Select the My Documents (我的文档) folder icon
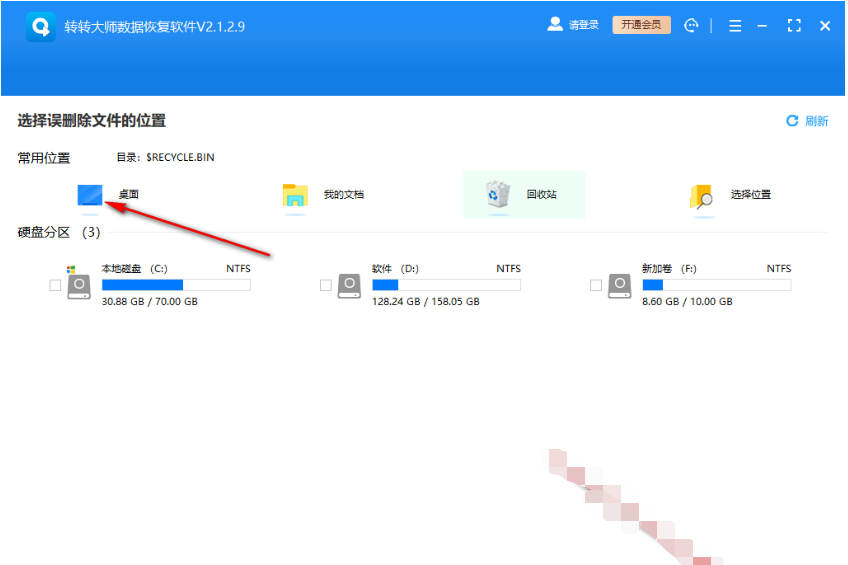This screenshot has width=848, height=565. tap(295, 195)
